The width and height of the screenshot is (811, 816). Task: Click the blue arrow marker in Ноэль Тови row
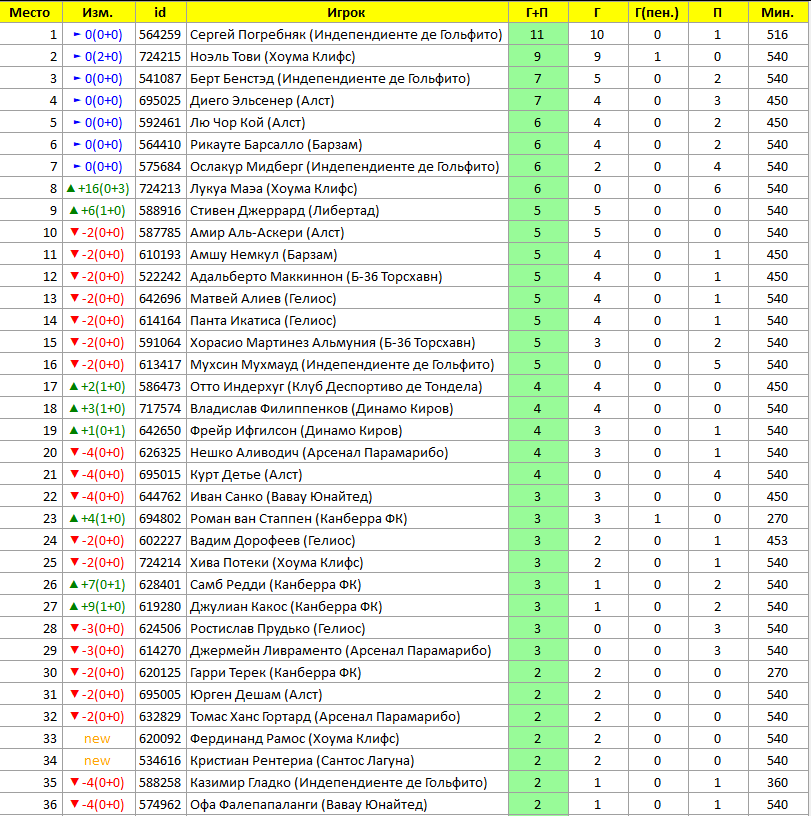pyautogui.click(x=77, y=56)
